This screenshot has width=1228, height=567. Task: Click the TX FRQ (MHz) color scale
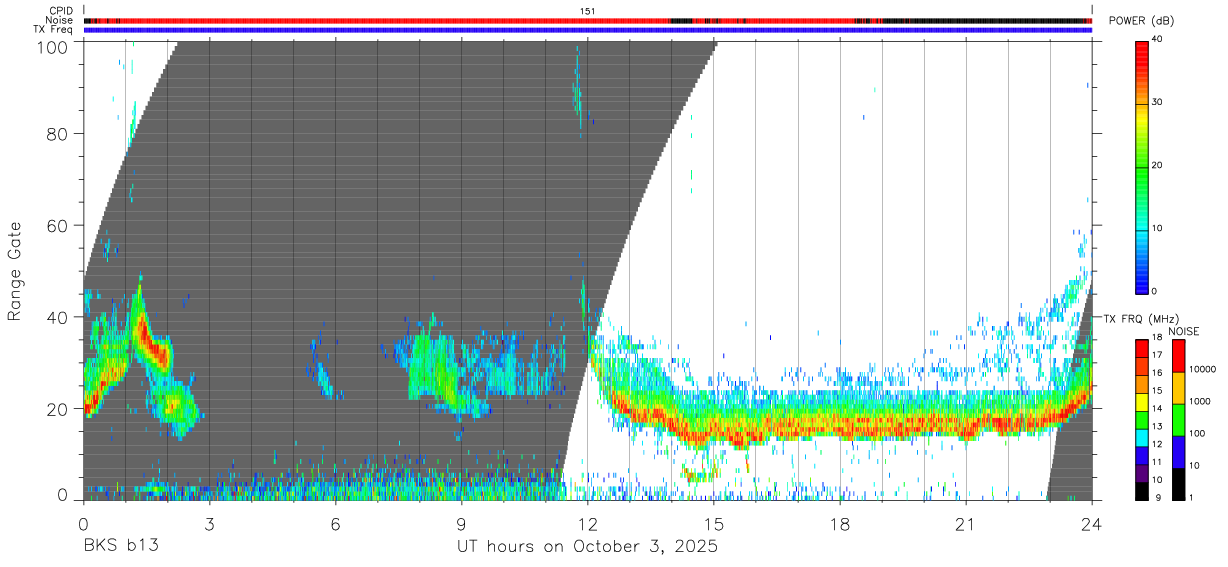[1142, 418]
